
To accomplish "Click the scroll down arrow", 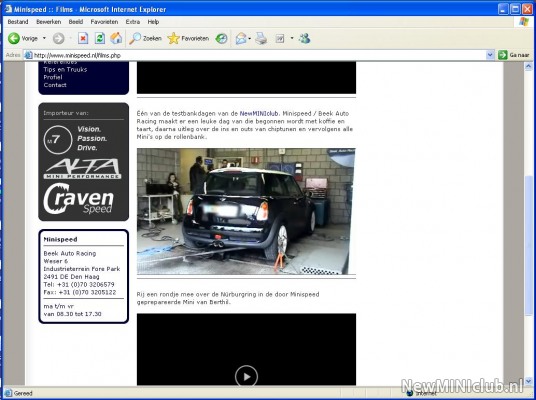I will coord(528,381).
